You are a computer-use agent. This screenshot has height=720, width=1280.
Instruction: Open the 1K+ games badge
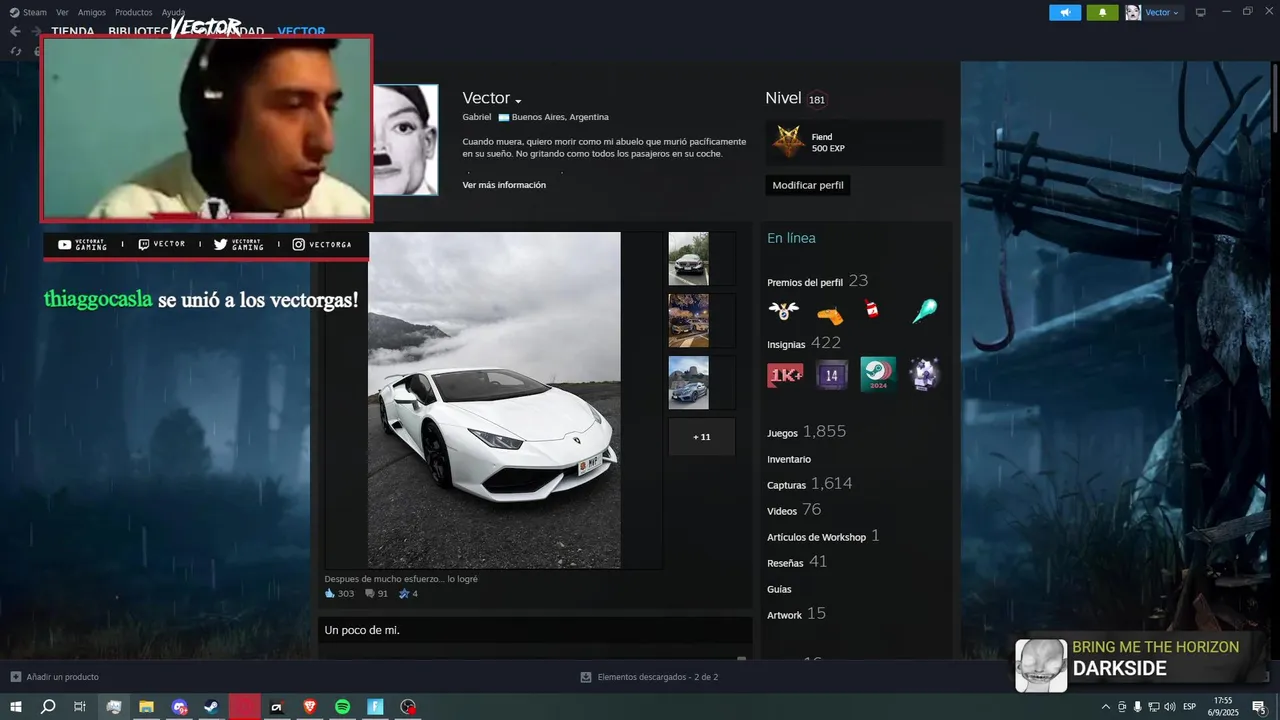(785, 375)
